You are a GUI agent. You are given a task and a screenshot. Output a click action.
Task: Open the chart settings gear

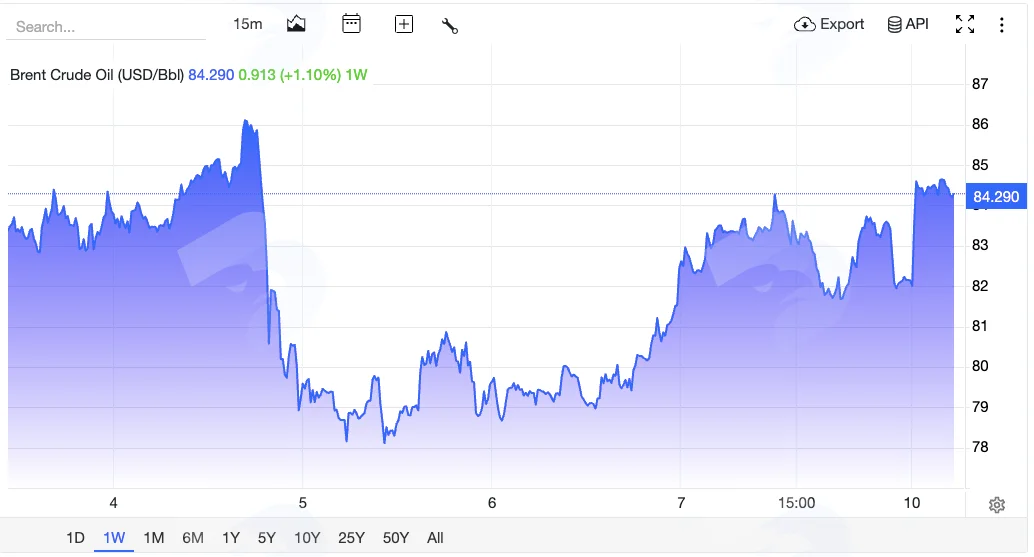tap(996, 505)
